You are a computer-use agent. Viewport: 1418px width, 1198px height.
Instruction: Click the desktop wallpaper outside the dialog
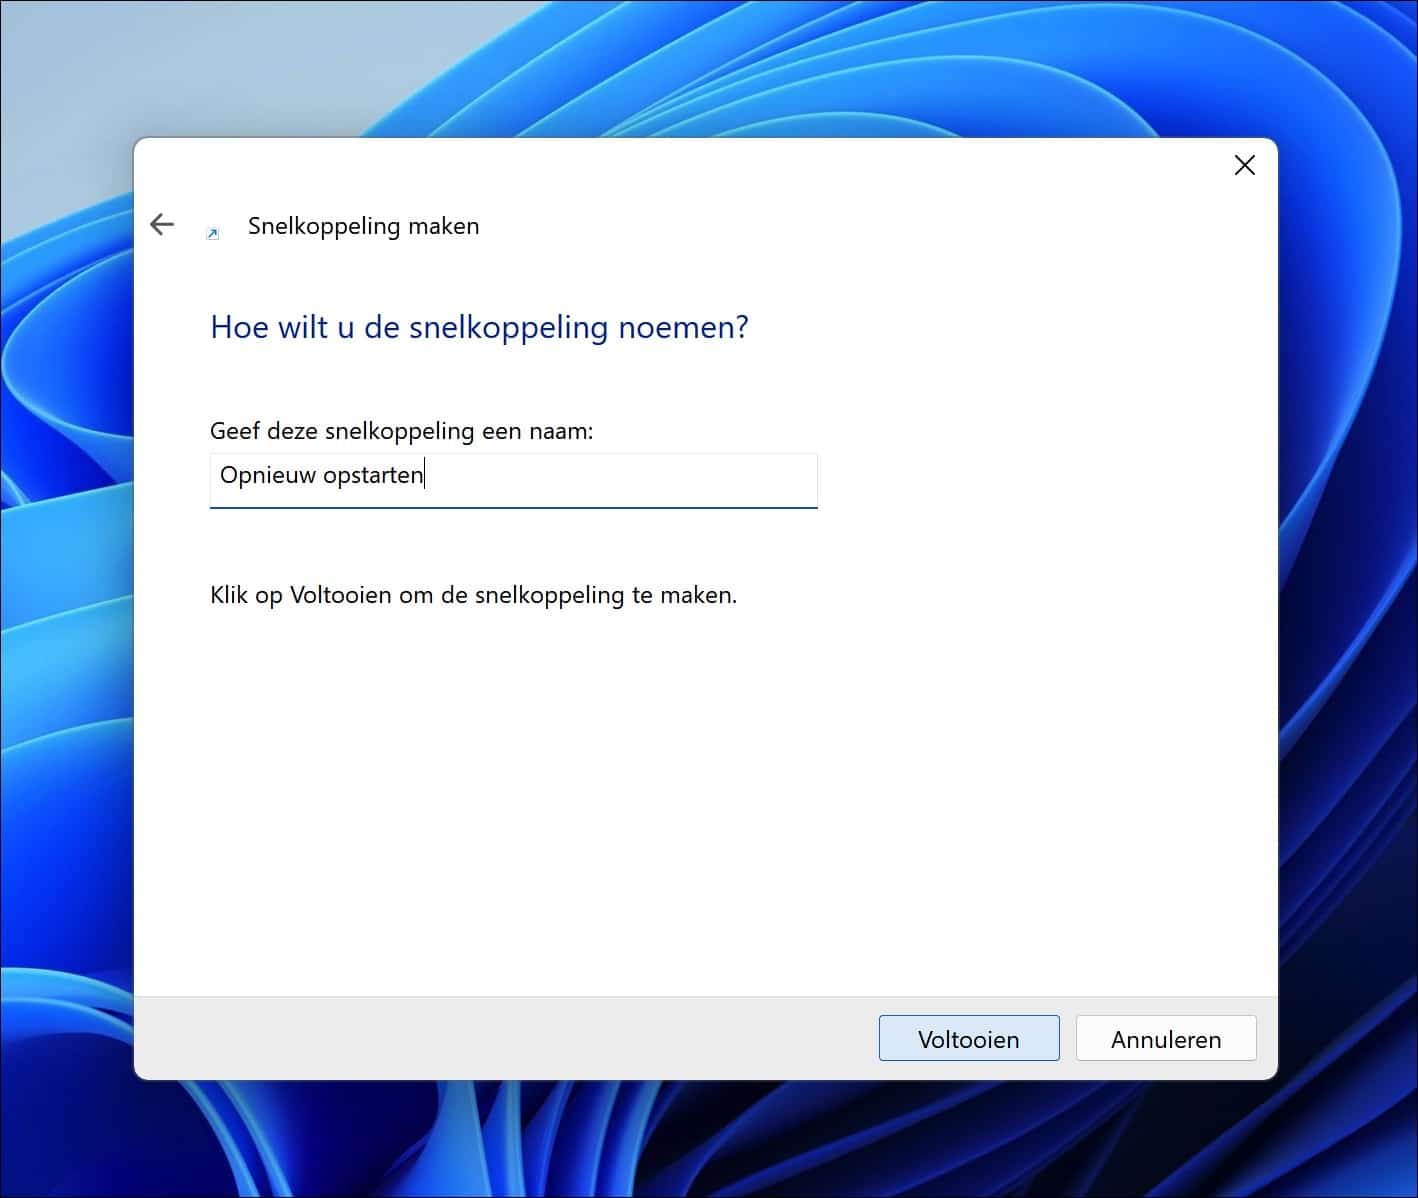[65, 600]
